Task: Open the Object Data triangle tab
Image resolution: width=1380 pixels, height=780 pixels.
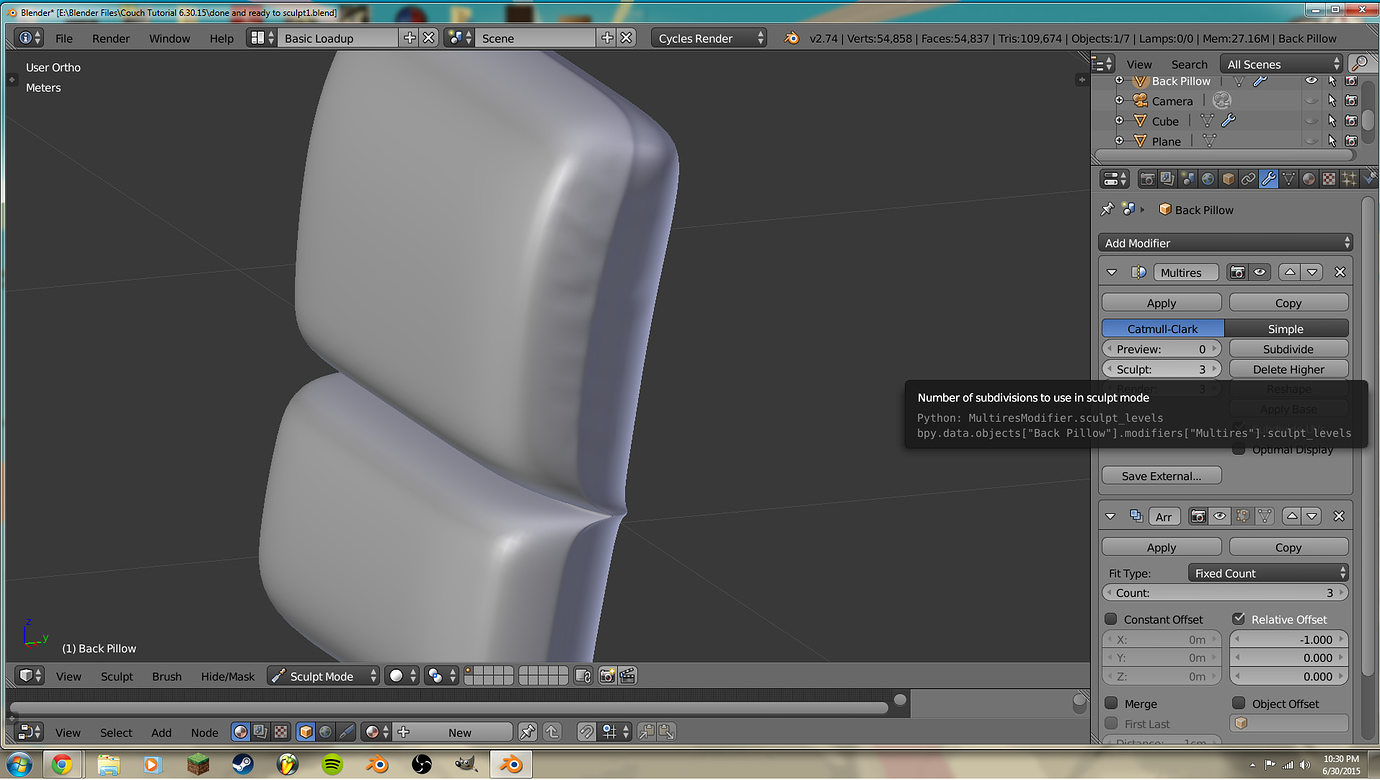Action: click(1288, 179)
